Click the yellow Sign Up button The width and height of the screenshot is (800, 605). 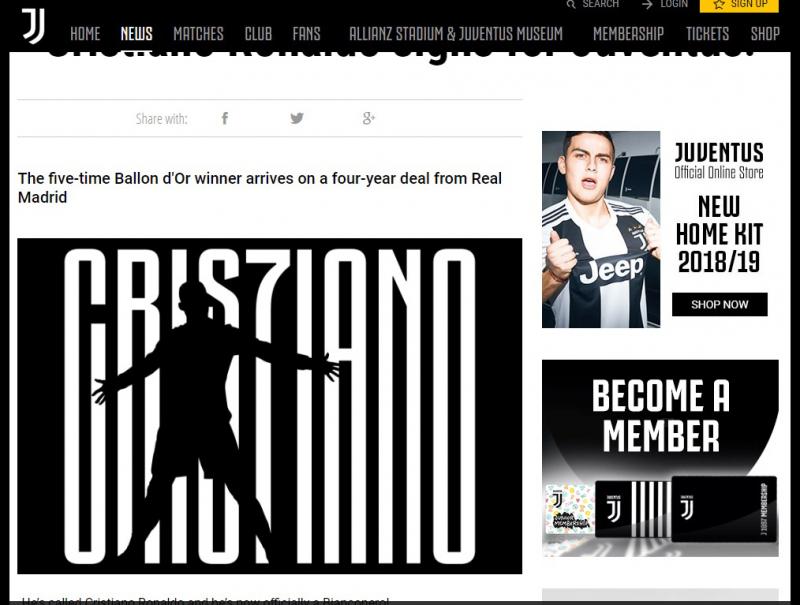pyautogui.click(x=739, y=5)
